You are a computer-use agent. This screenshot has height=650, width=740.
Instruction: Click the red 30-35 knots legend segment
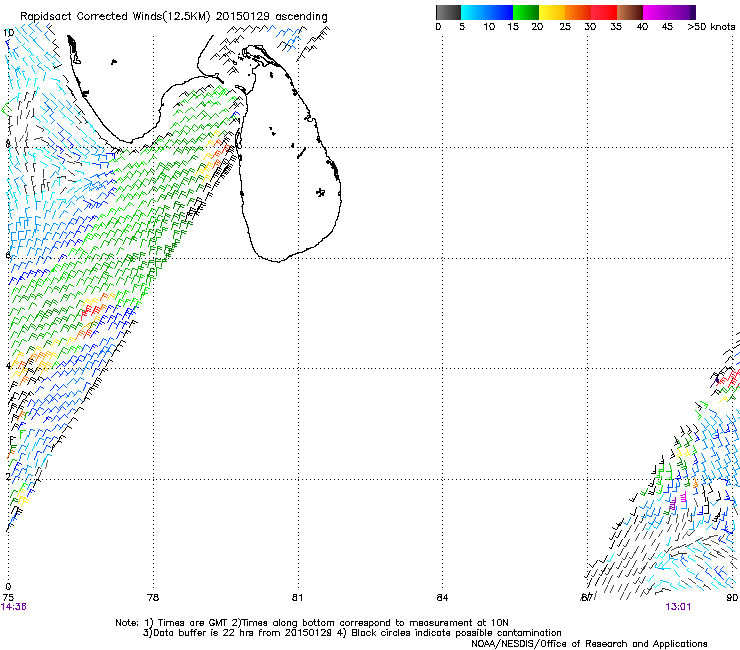click(604, 12)
